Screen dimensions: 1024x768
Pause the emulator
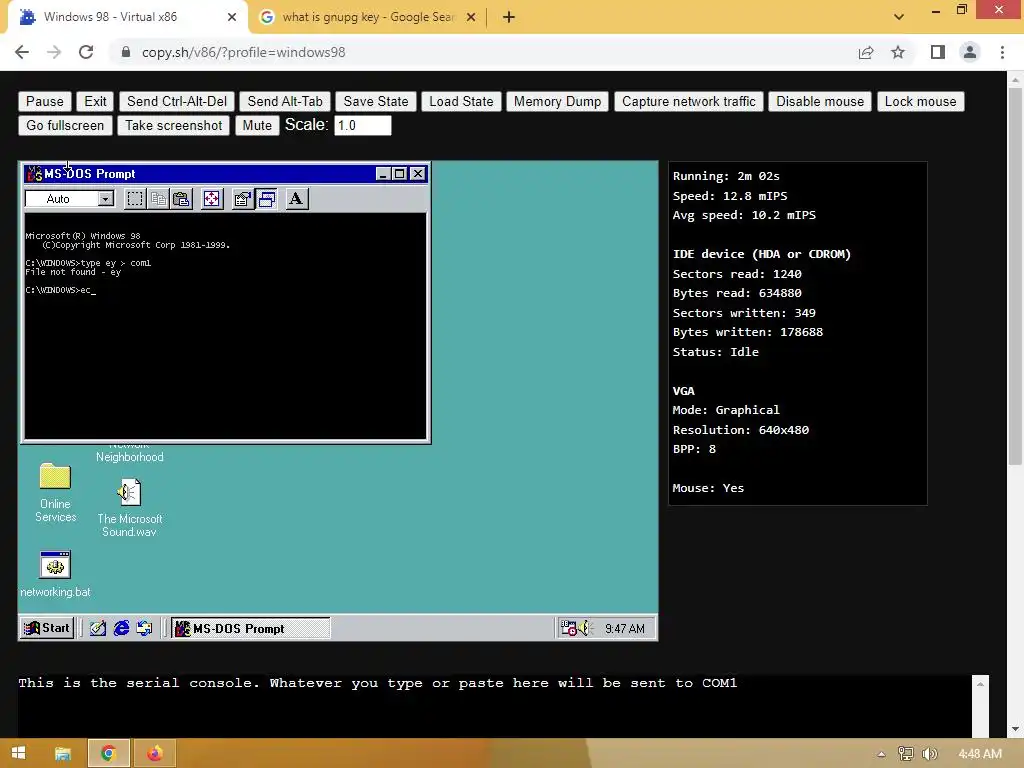coord(44,101)
